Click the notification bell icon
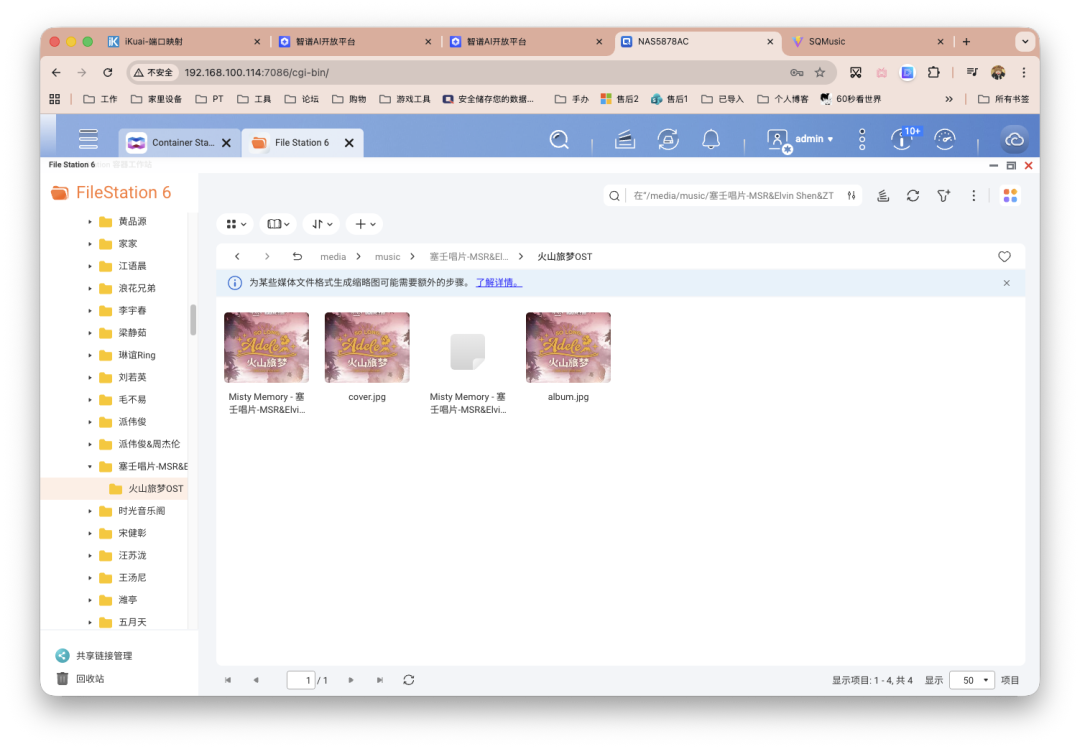 pos(710,139)
